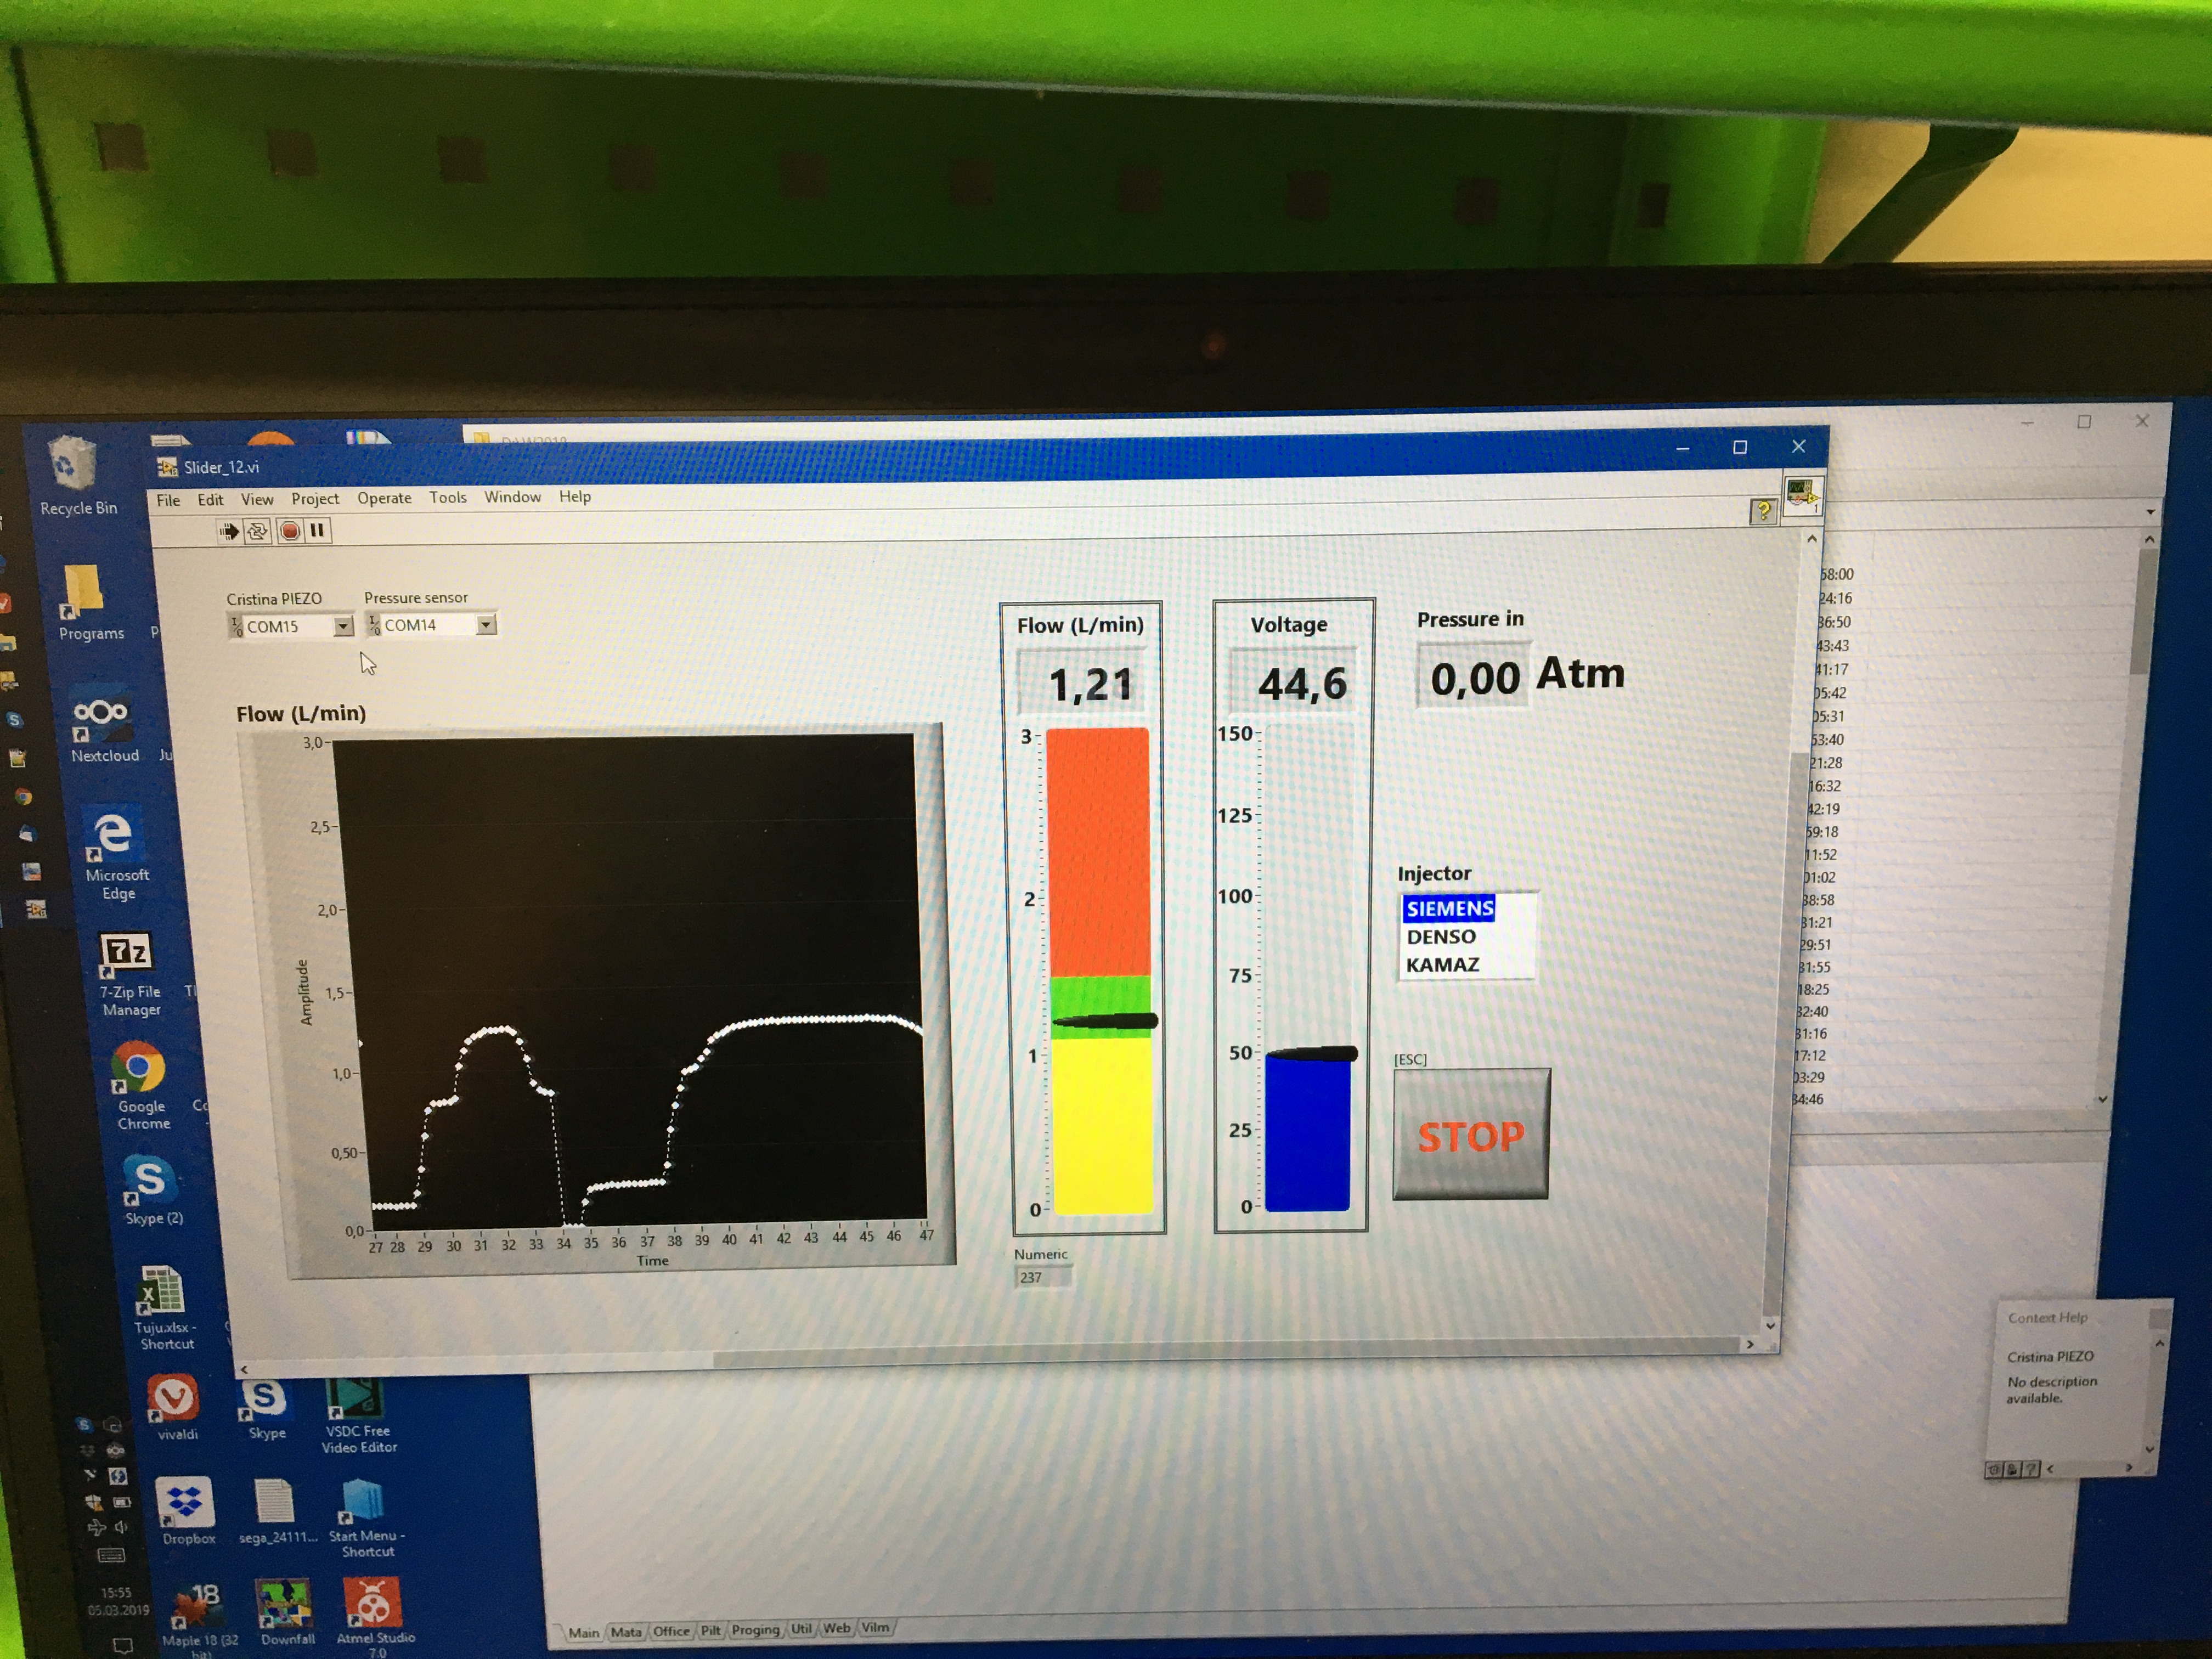
Task: Click the volume speaker tray icon
Action: pos(120,1527)
